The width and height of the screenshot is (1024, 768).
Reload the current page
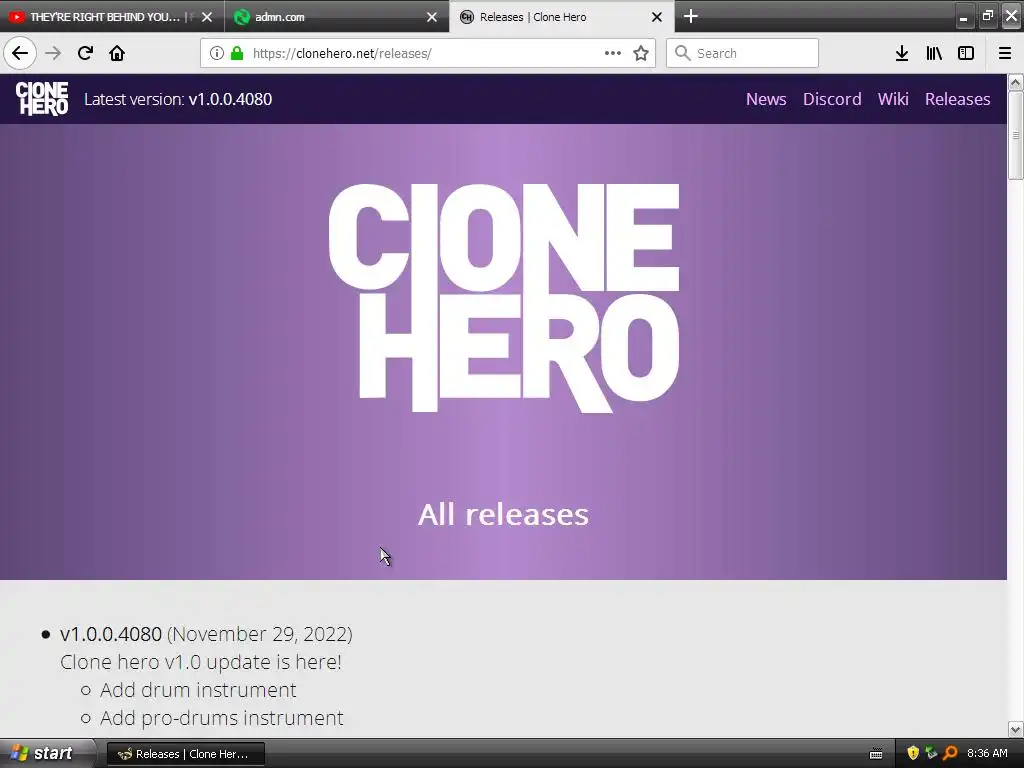[85, 53]
